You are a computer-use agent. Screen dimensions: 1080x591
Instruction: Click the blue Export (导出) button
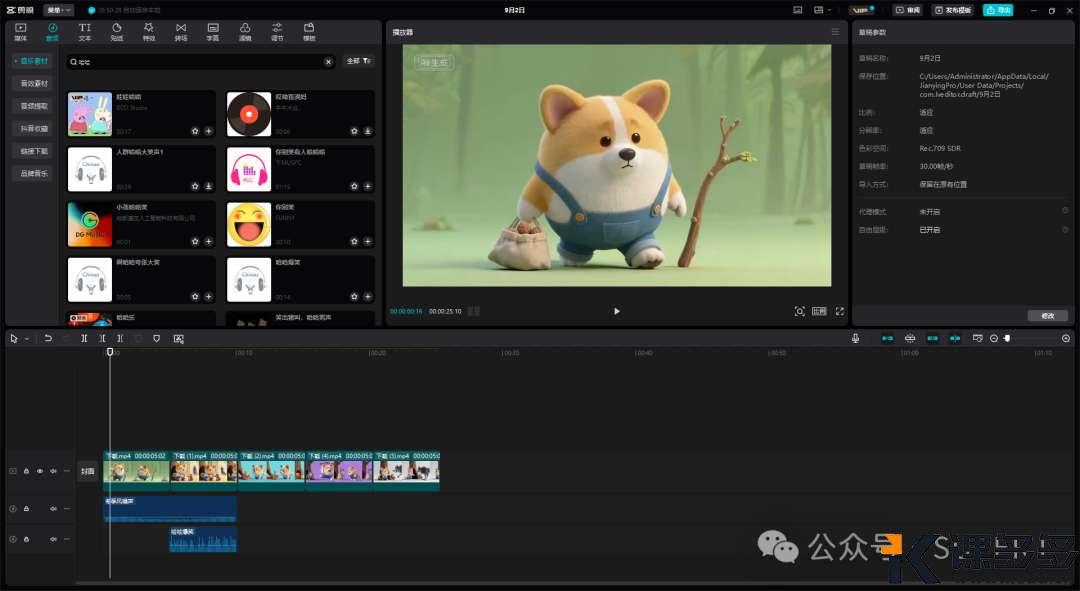[997, 10]
